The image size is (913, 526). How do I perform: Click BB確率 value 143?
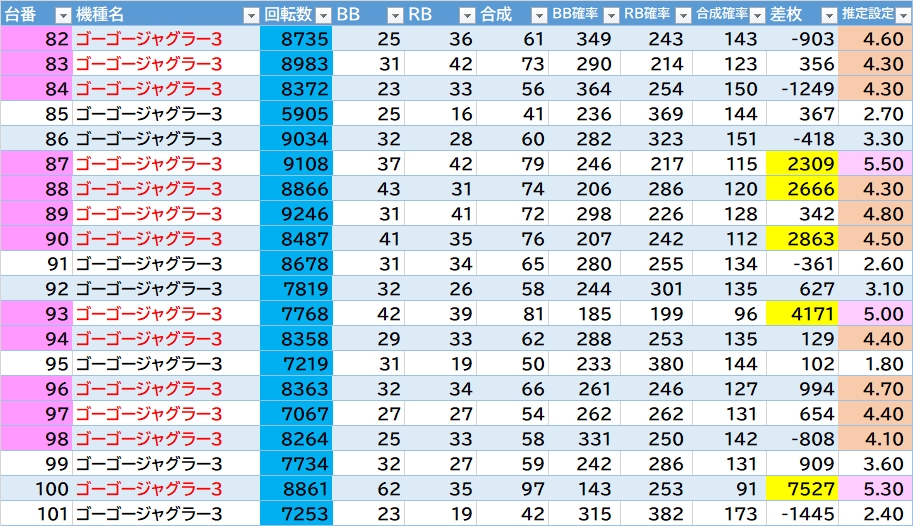[x=584, y=489]
